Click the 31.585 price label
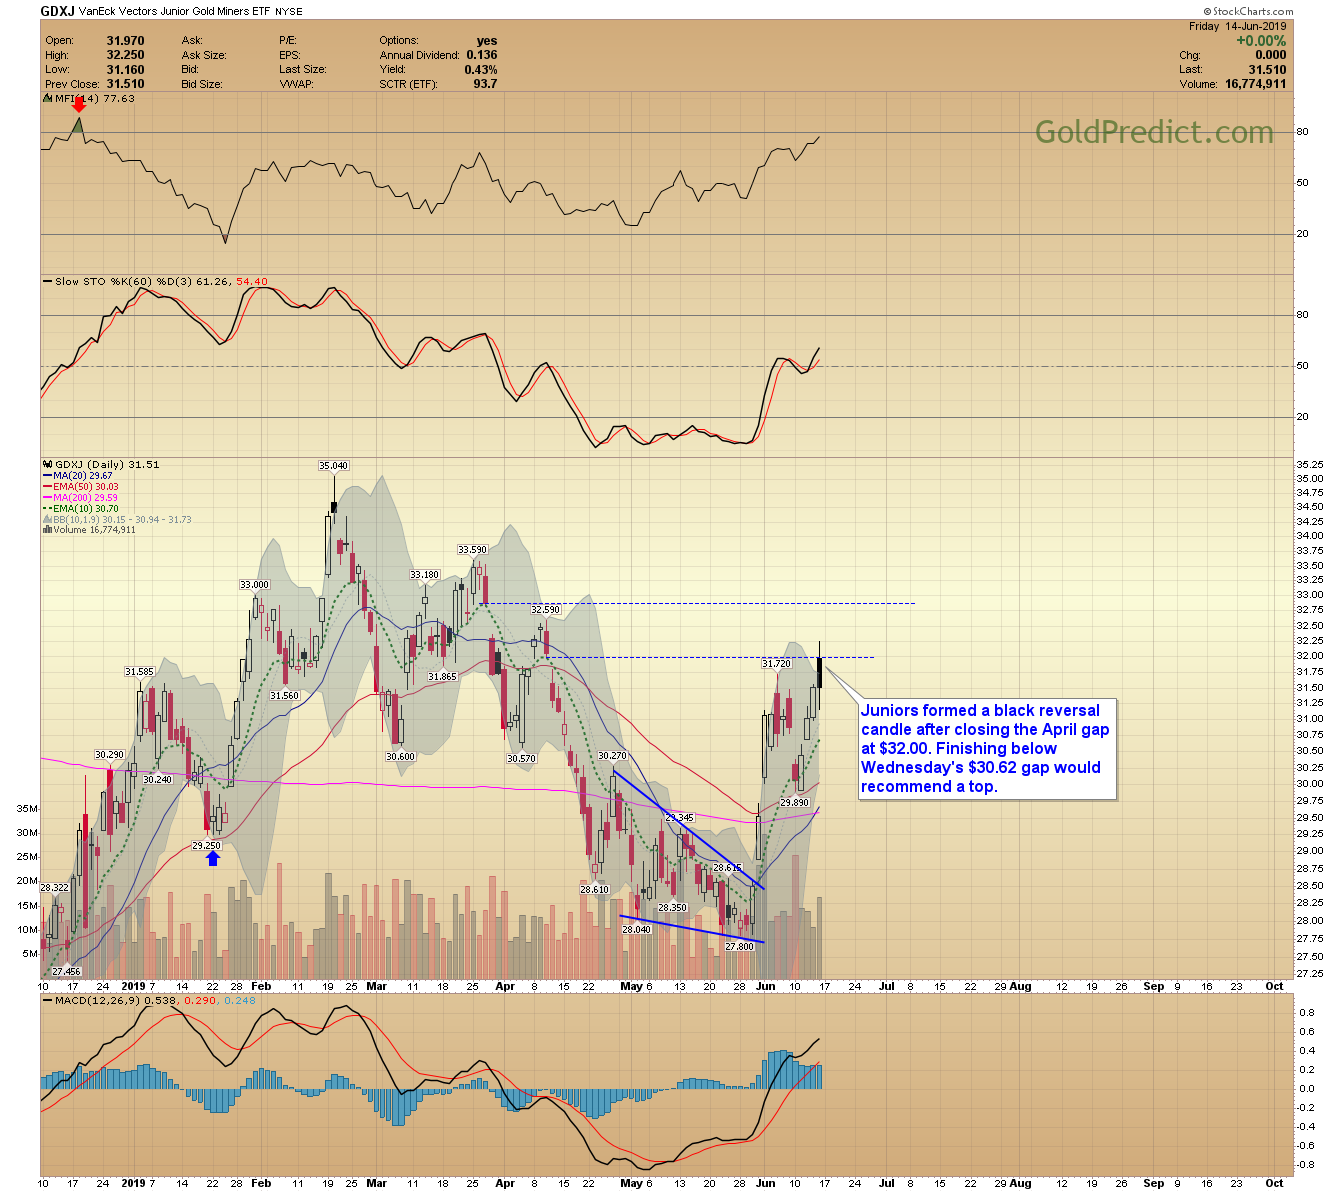 139,672
